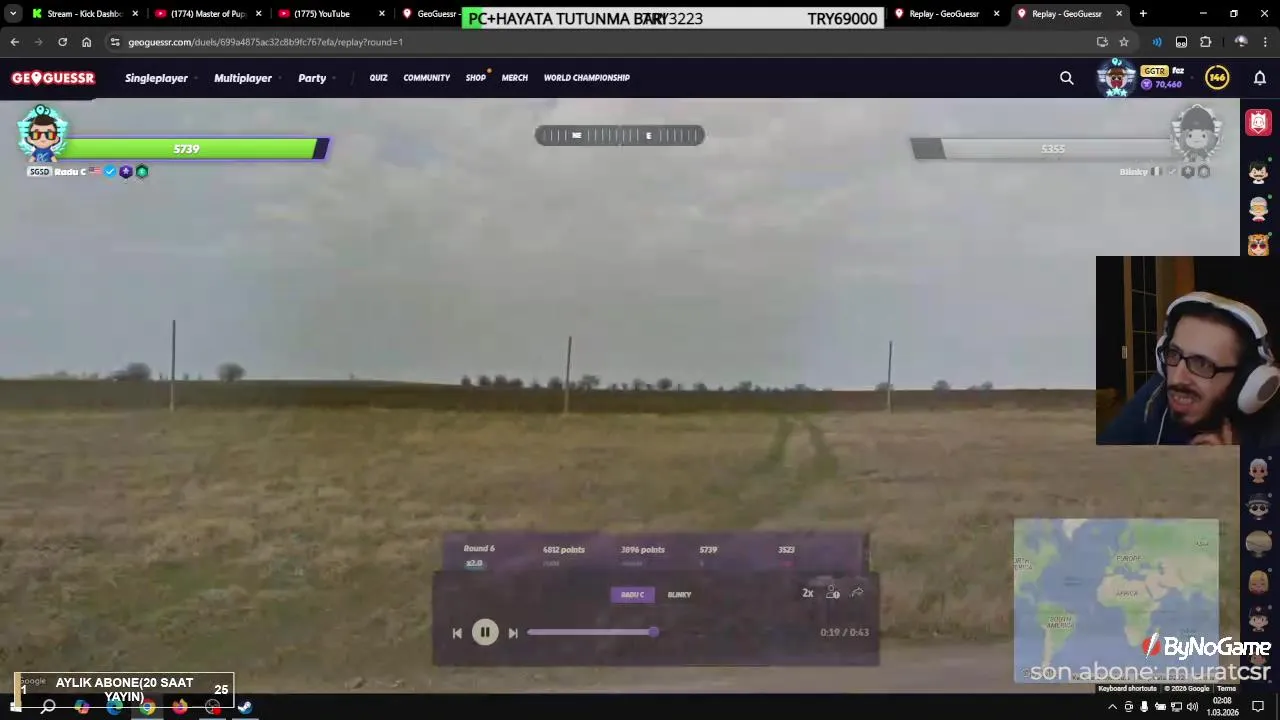Open the blue sound-wave extension
The image size is (1280, 720).
(1157, 42)
